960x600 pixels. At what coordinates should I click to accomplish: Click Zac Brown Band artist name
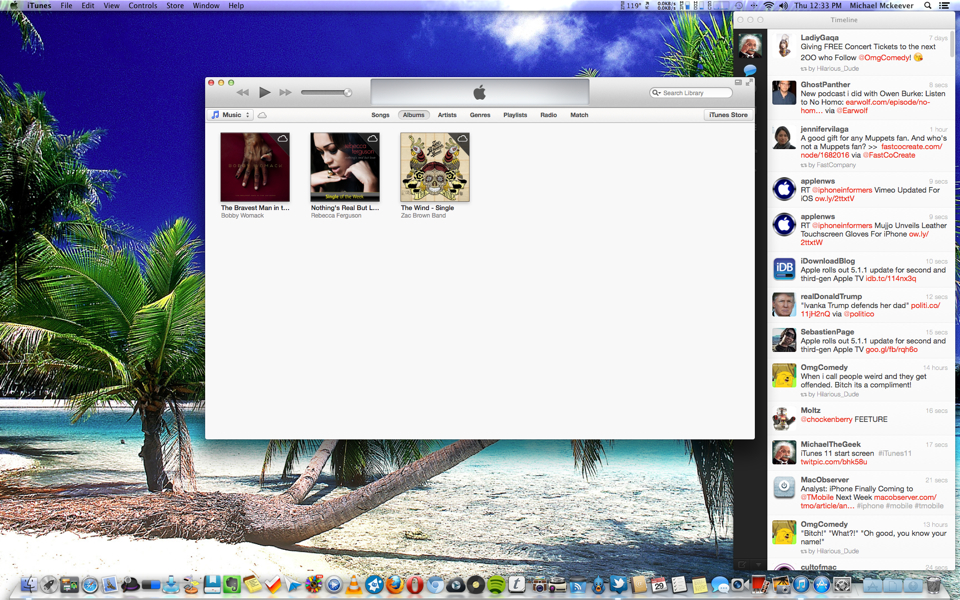point(423,216)
